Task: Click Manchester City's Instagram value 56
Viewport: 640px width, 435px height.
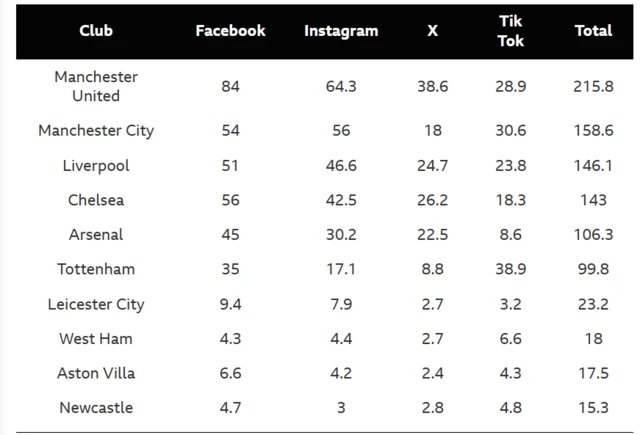Action: (x=341, y=130)
